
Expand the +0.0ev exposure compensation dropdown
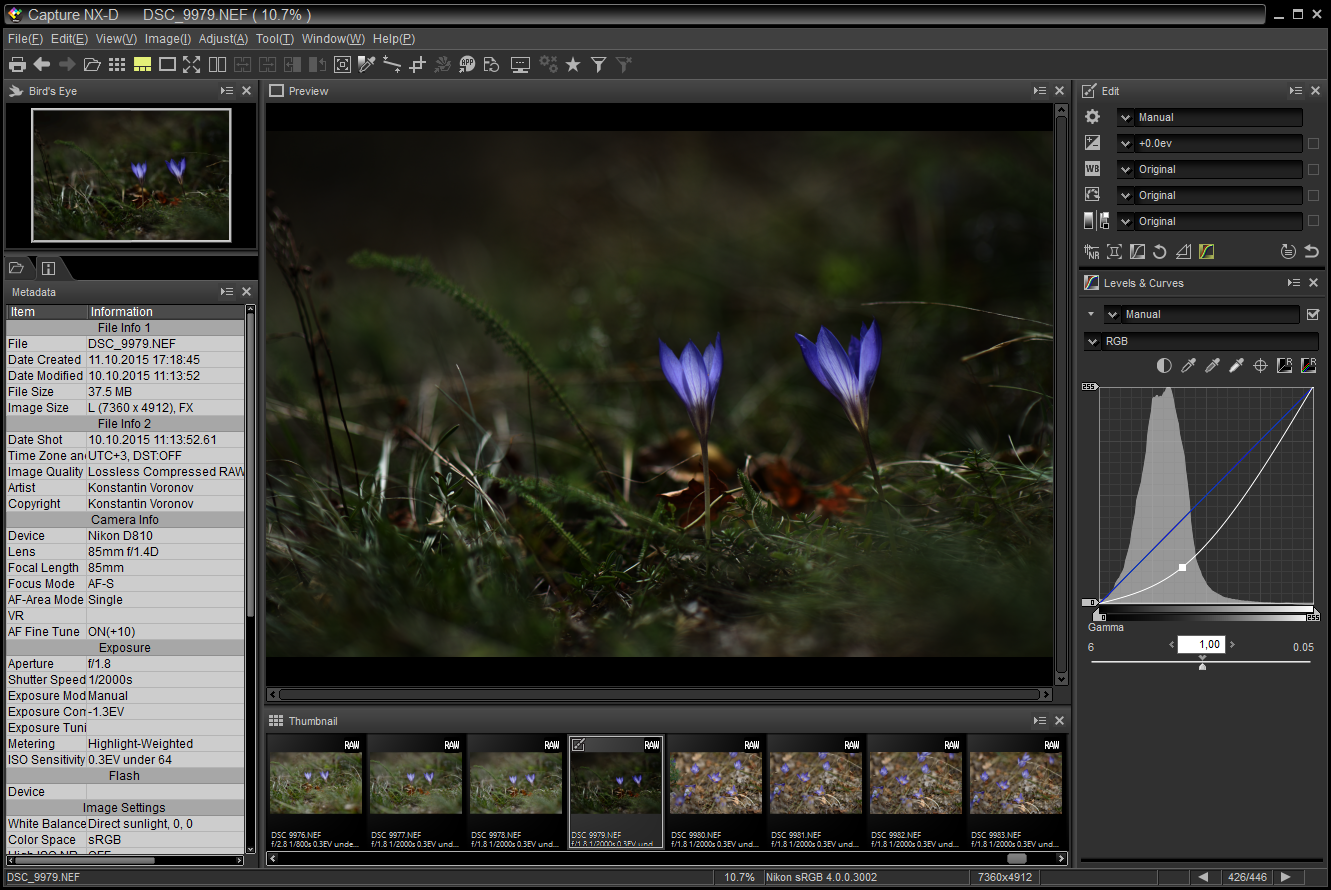pos(1126,144)
